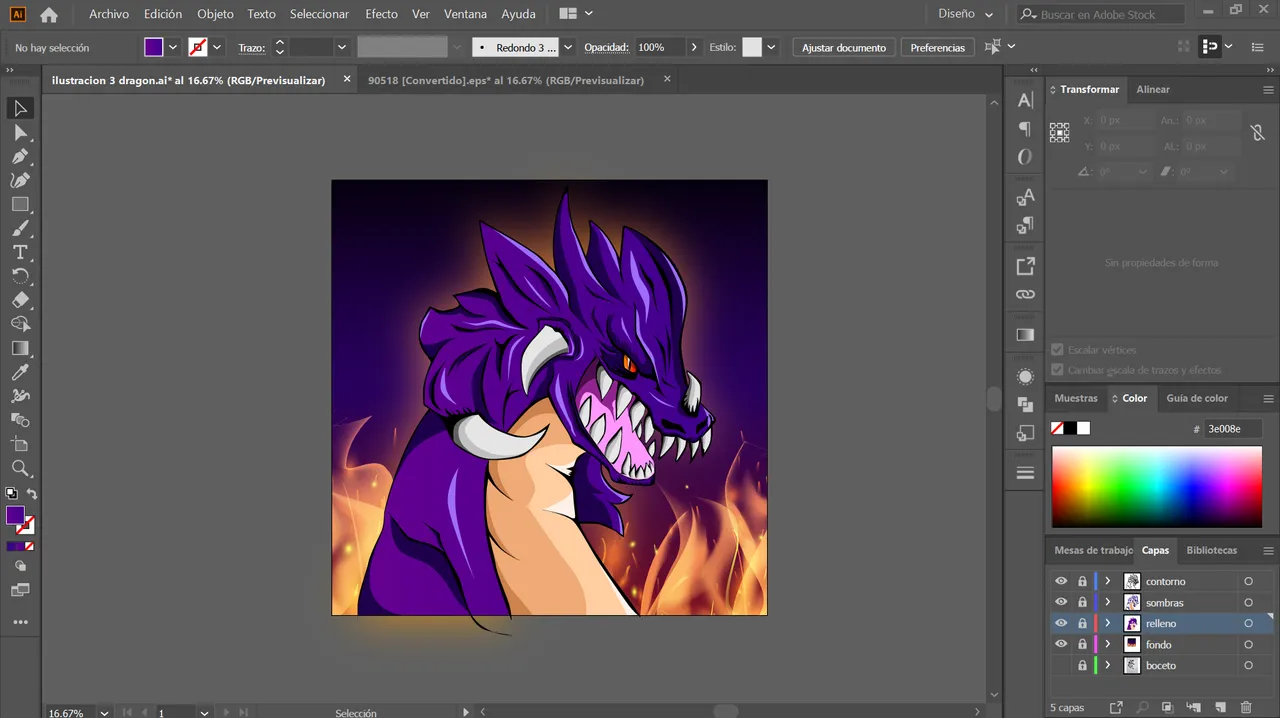Expand the boceto layer contents
The width and height of the screenshot is (1280, 718).
1107,665
